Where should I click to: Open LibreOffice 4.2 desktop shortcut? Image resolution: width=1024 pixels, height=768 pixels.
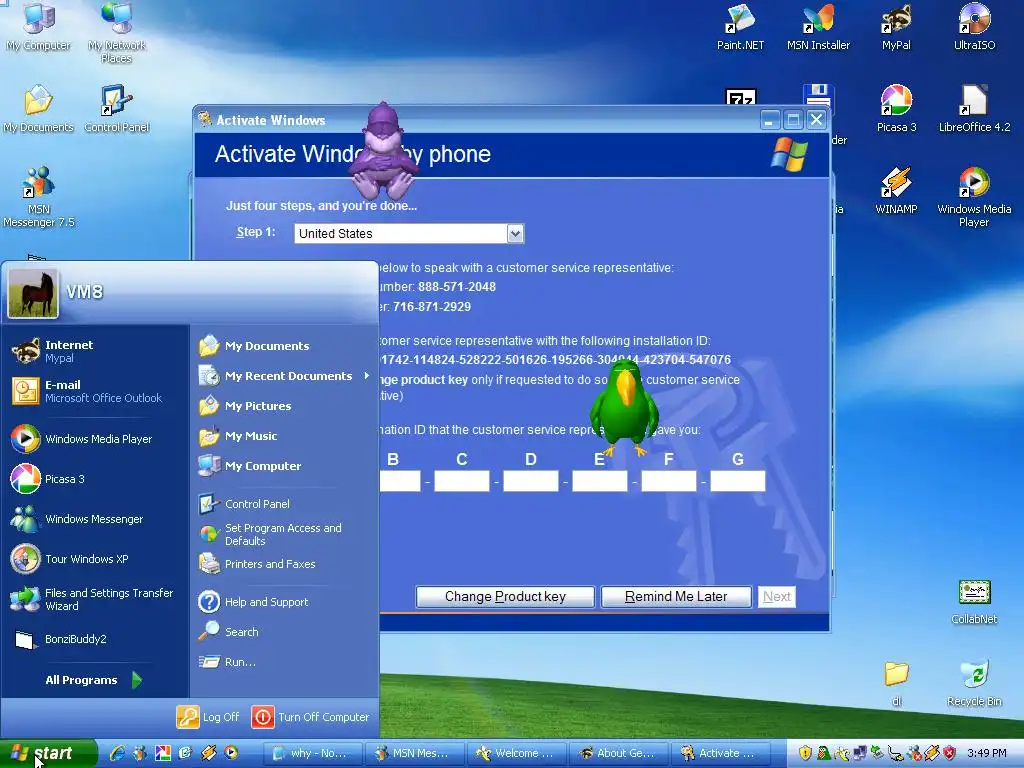pos(974,108)
